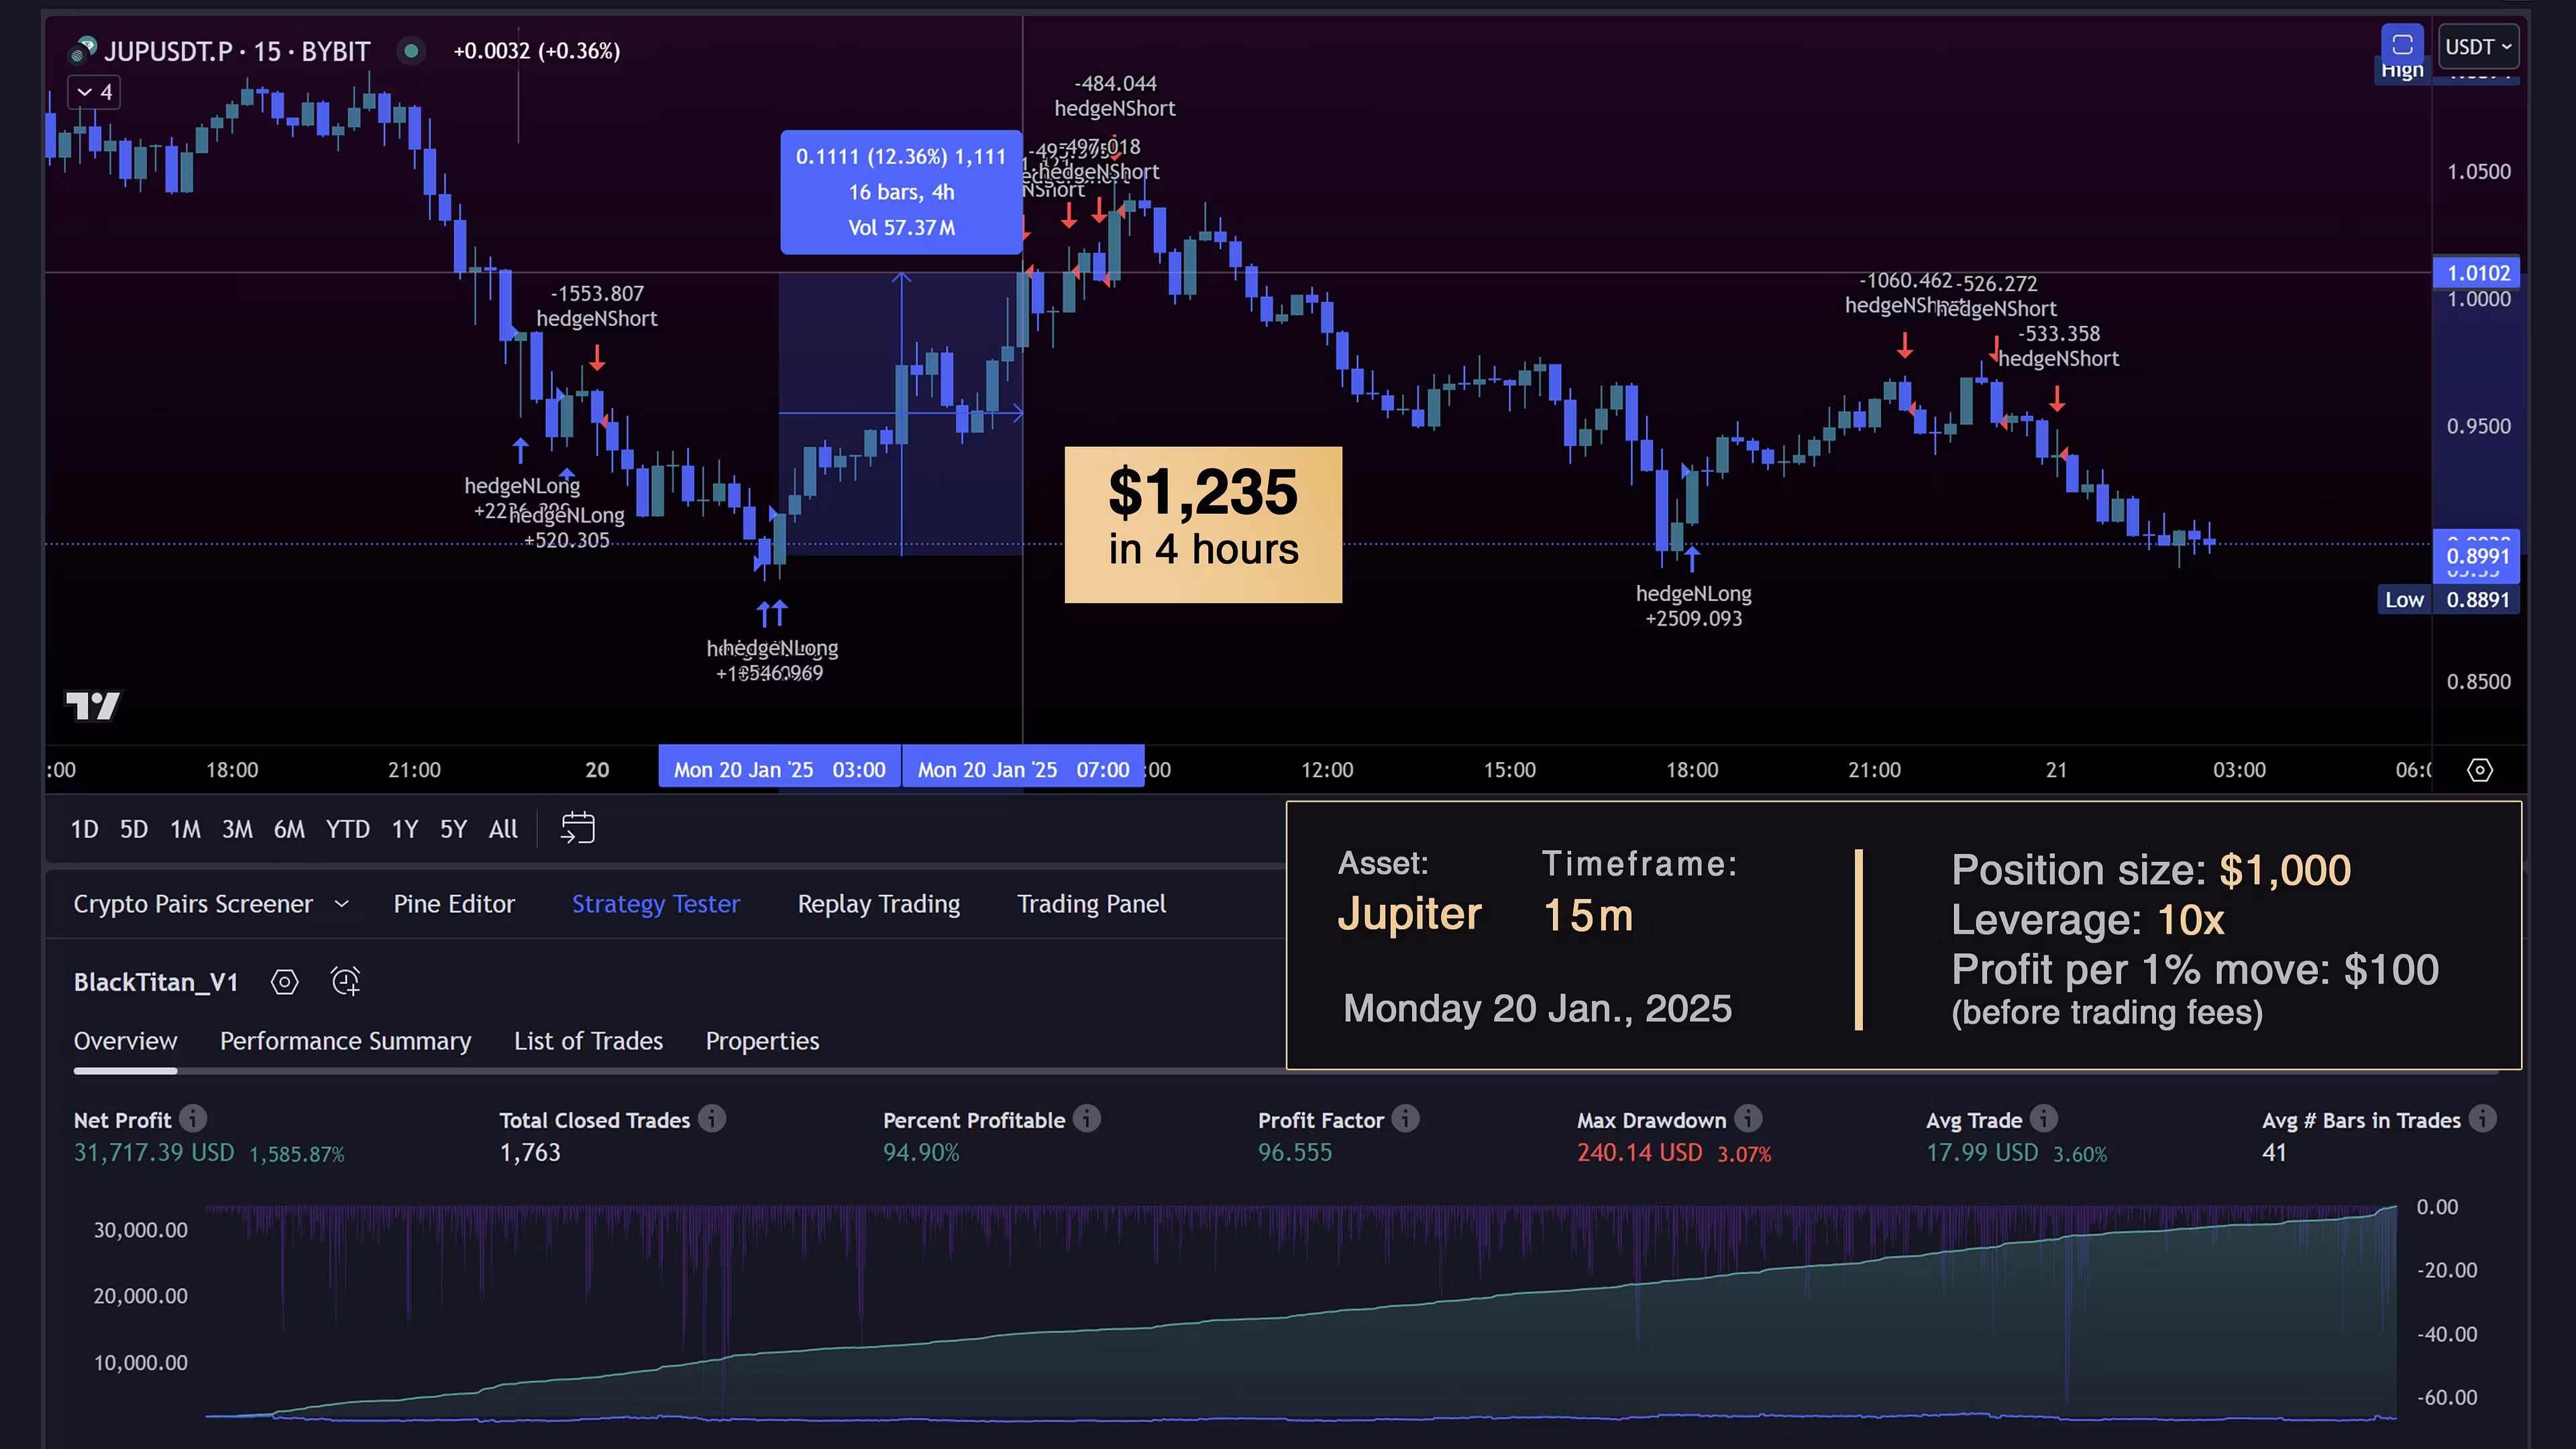Open the Pine Editor panel
Viewport: 2576px width, 1449px height.
454,904
